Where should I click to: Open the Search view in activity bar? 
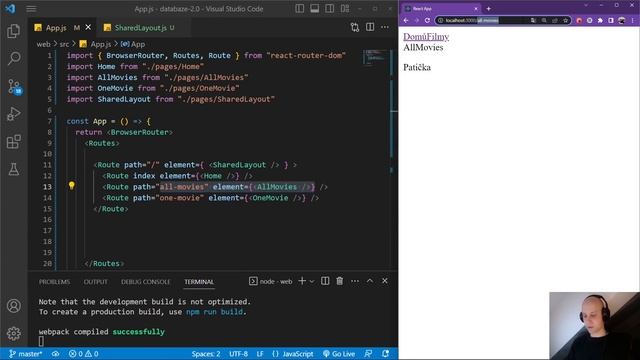tap(13, 58)
